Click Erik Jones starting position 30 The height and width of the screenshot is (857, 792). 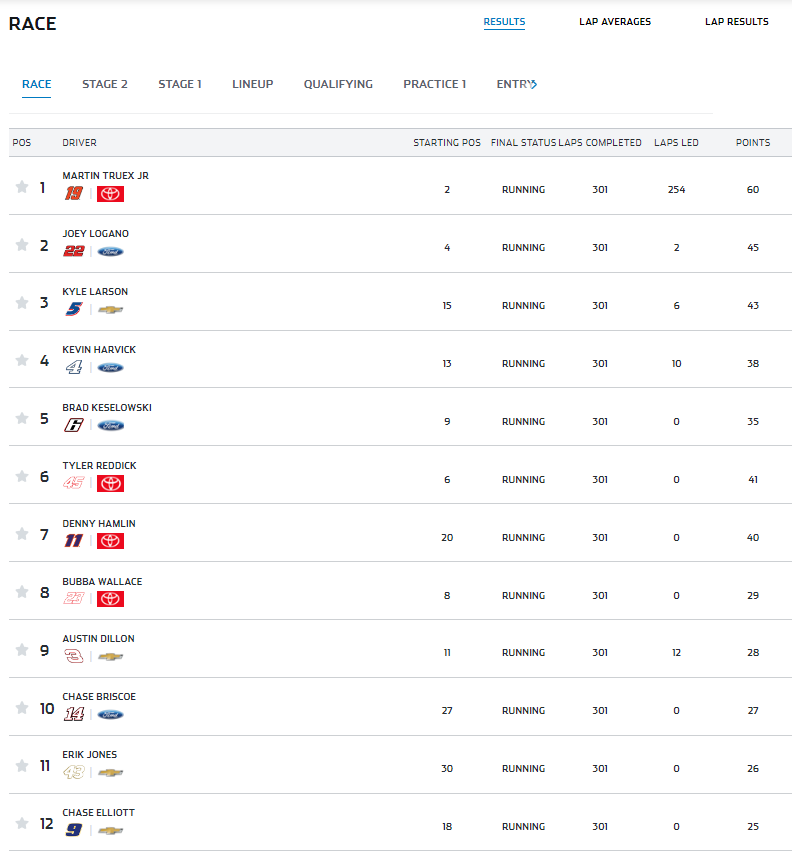[x=447, y=768]
